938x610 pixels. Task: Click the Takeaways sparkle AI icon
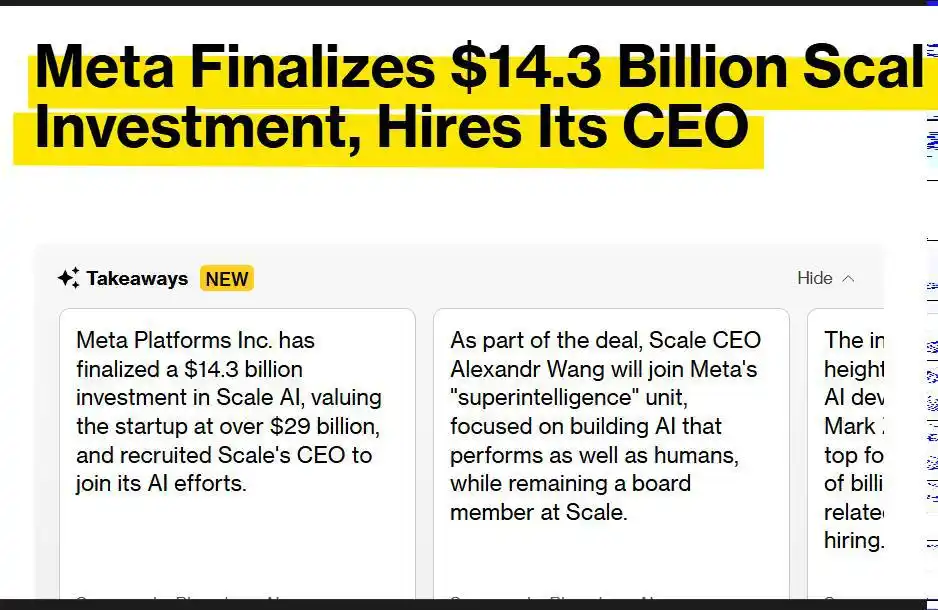pyautogui.click(x=68, y=278)
